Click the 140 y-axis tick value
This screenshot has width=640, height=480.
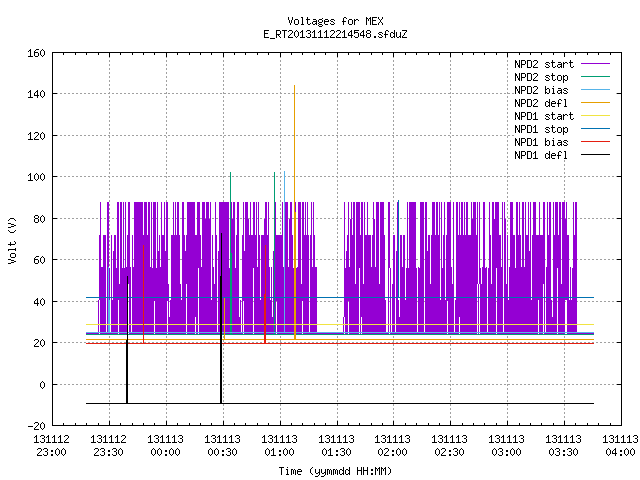click(36, 94)
